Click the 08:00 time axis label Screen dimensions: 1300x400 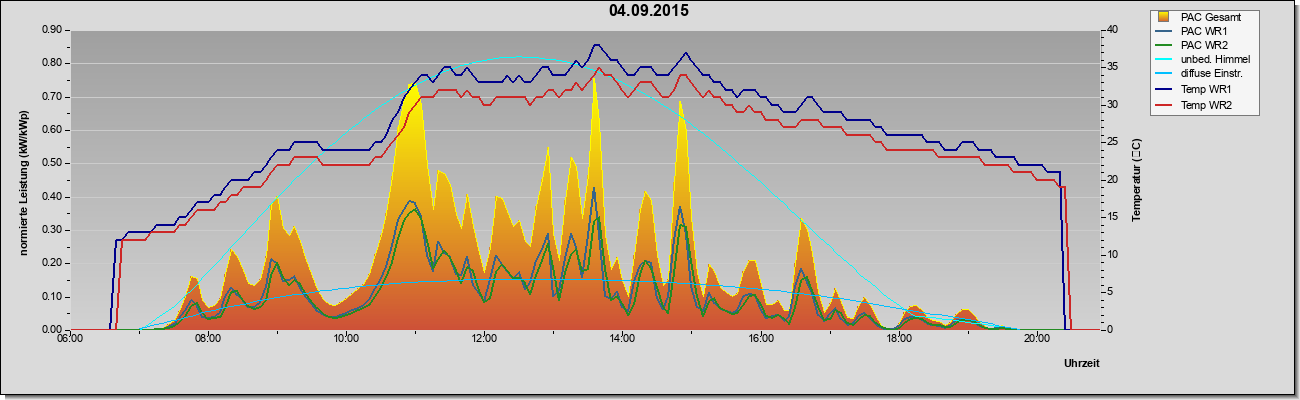click(x=208, y=339)
